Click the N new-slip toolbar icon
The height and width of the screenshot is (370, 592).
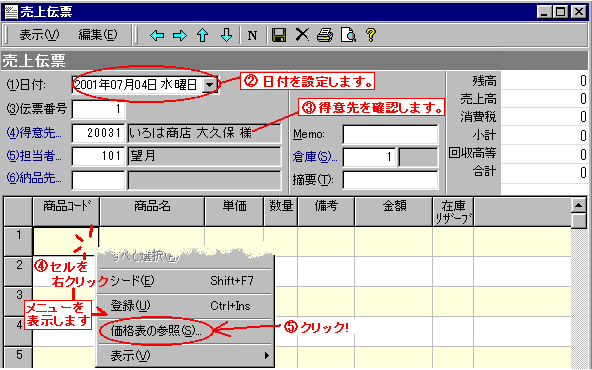pos(252,35)
